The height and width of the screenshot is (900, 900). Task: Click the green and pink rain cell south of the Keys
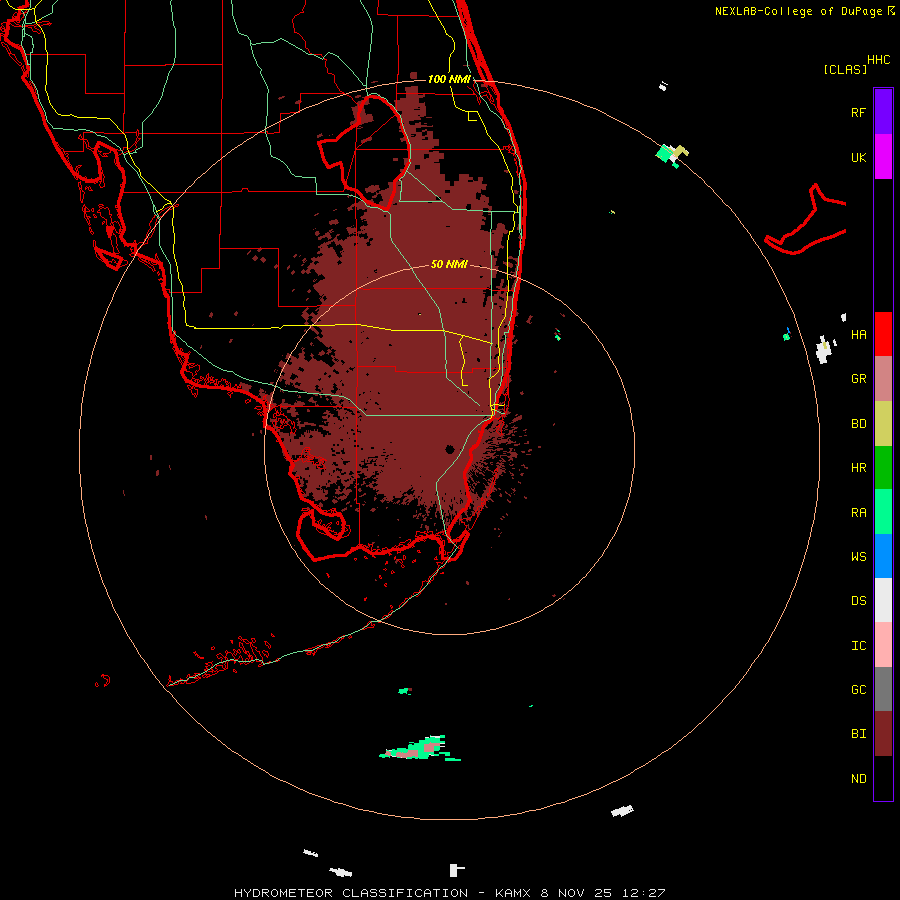click(419, 748)
